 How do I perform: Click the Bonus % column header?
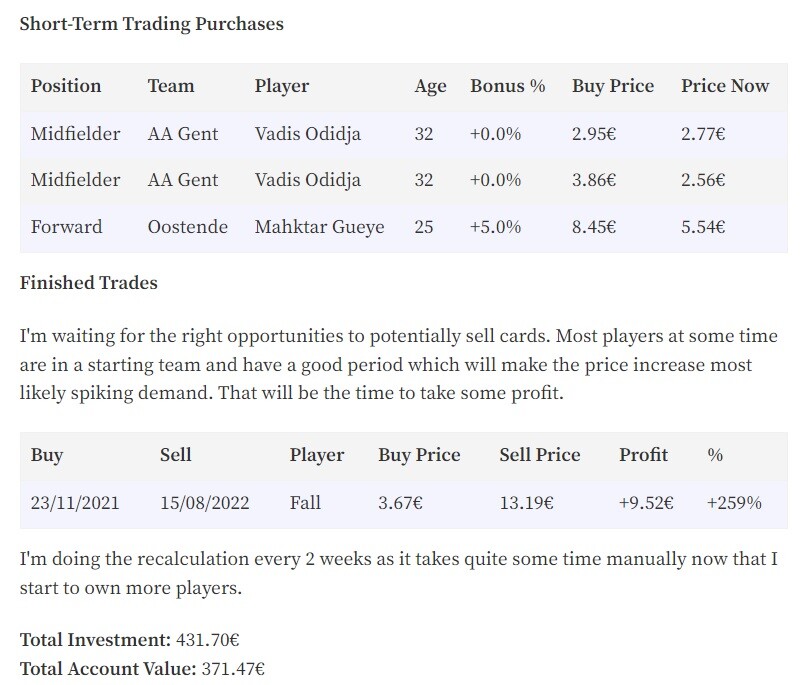coord(507,86)
